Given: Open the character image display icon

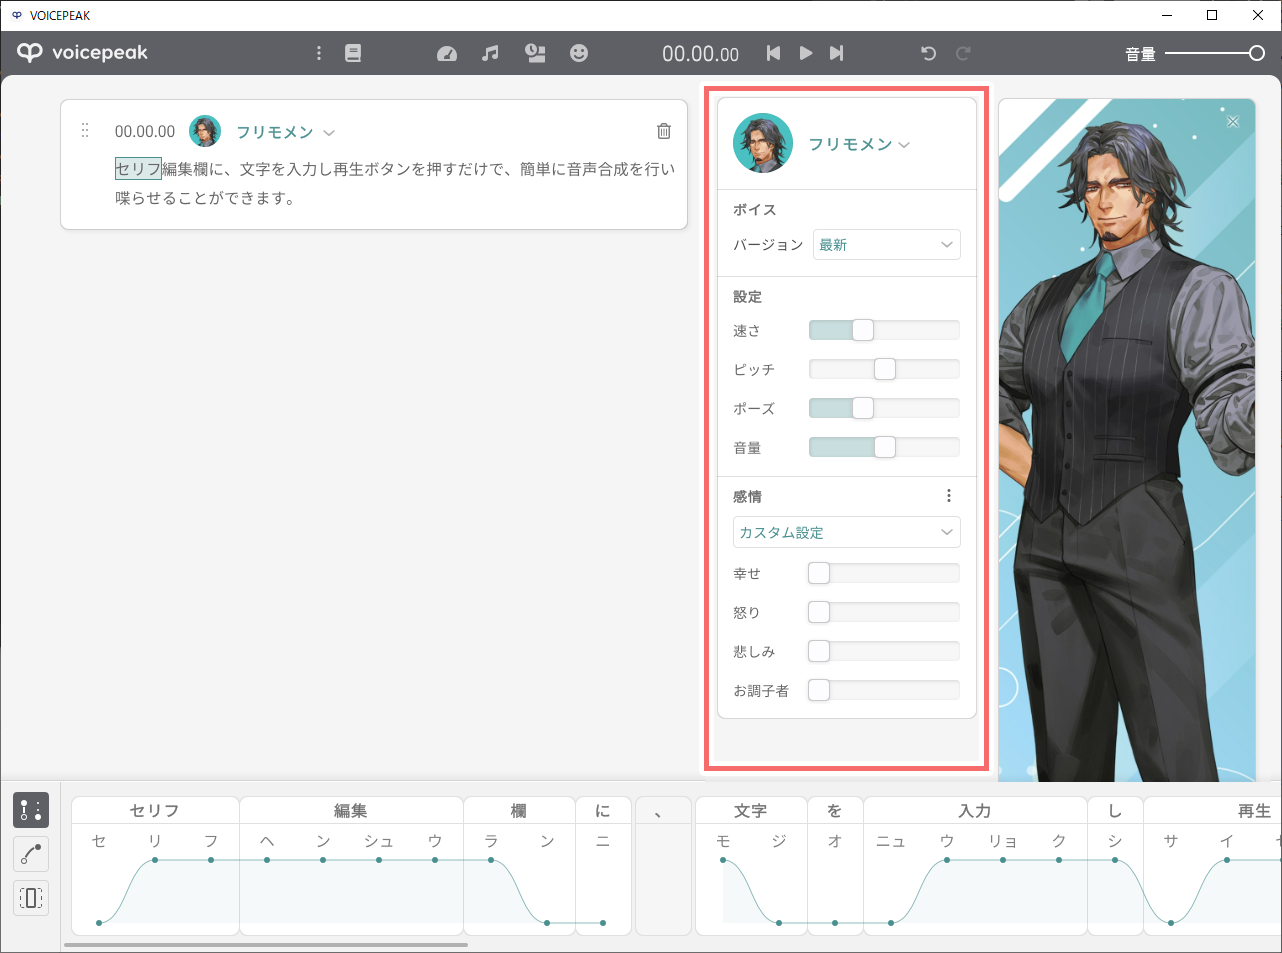Looking at the screenshot, I should (x=536, y=53).
